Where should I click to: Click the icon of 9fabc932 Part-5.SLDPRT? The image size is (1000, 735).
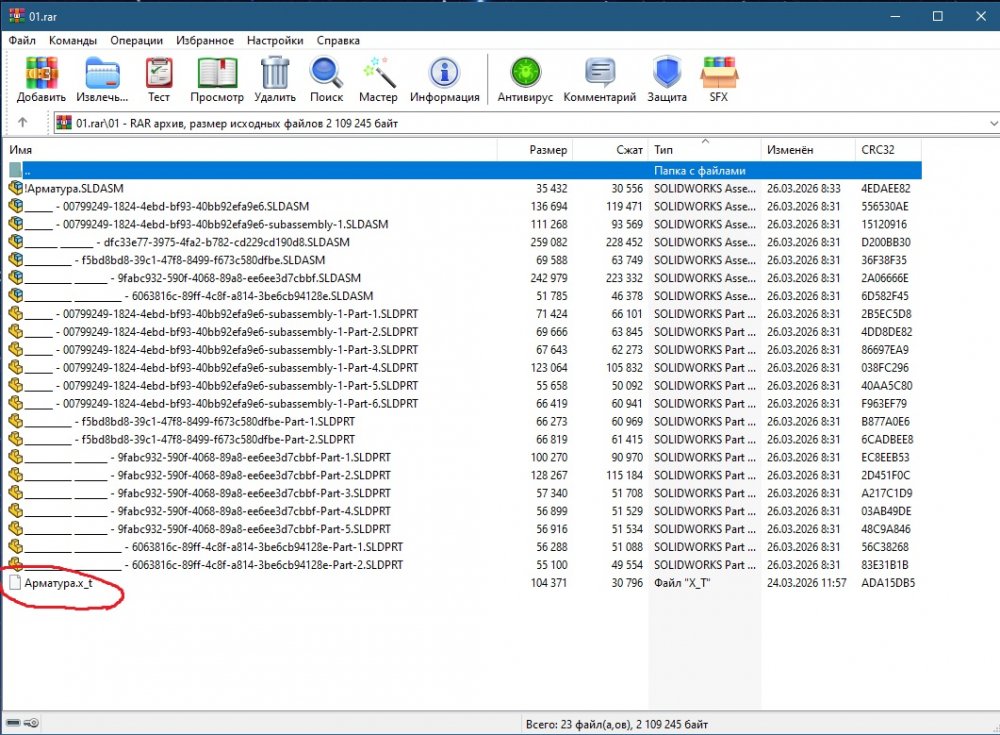pyautogui.click(x=16, y=529)
